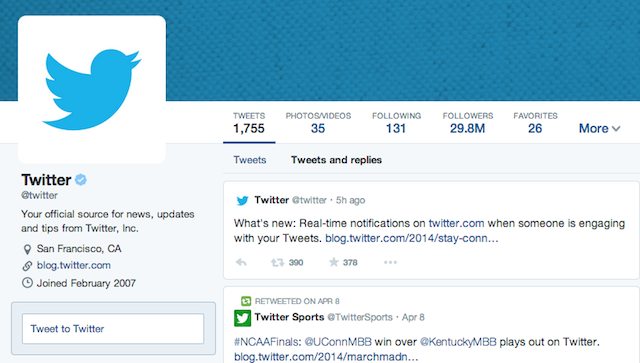Viewport: 640px width, 363px height.
Task: Click the Joined February 2007 text
Action: [86, 283]
